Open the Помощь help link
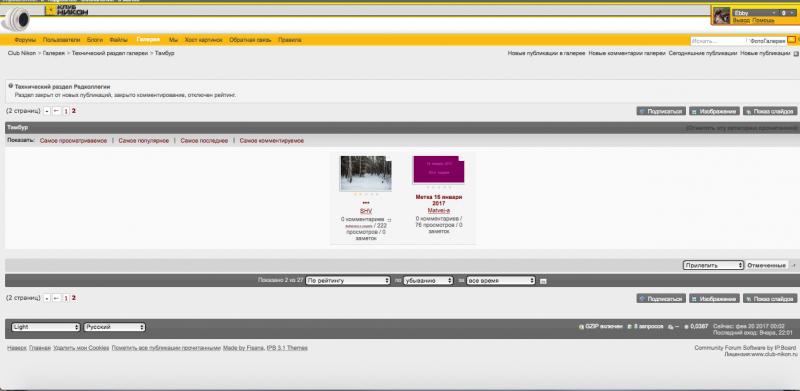This screenshot has width=800, height=391. tap(763, 20)
